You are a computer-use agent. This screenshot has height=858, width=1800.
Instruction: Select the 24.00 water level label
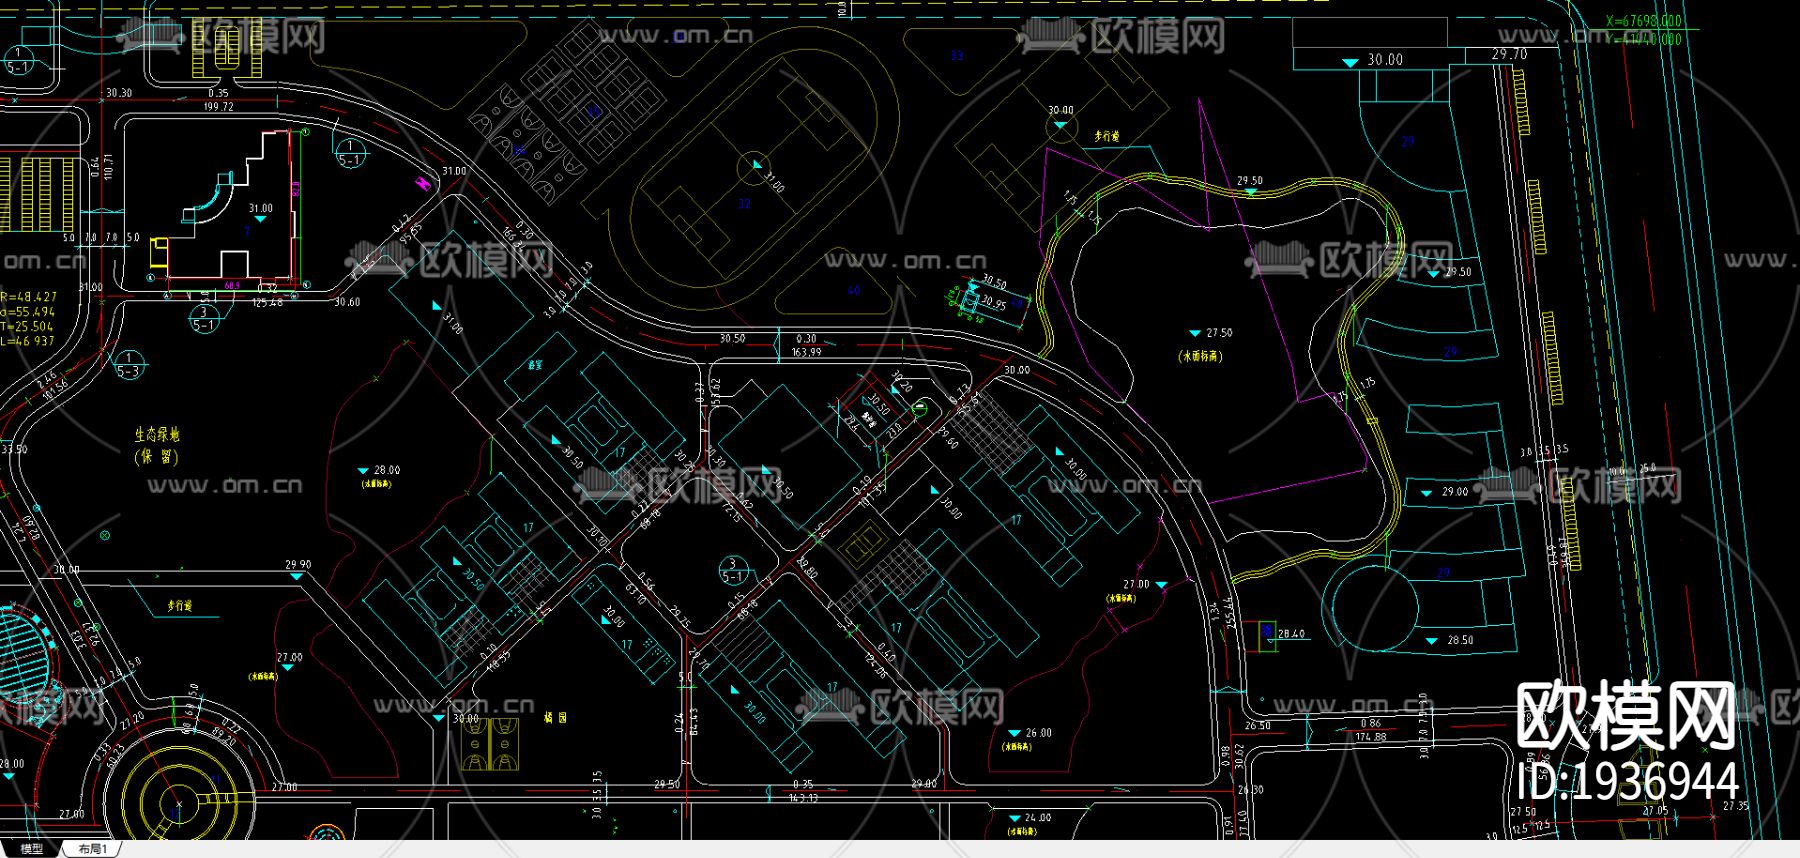[1038, 818]
